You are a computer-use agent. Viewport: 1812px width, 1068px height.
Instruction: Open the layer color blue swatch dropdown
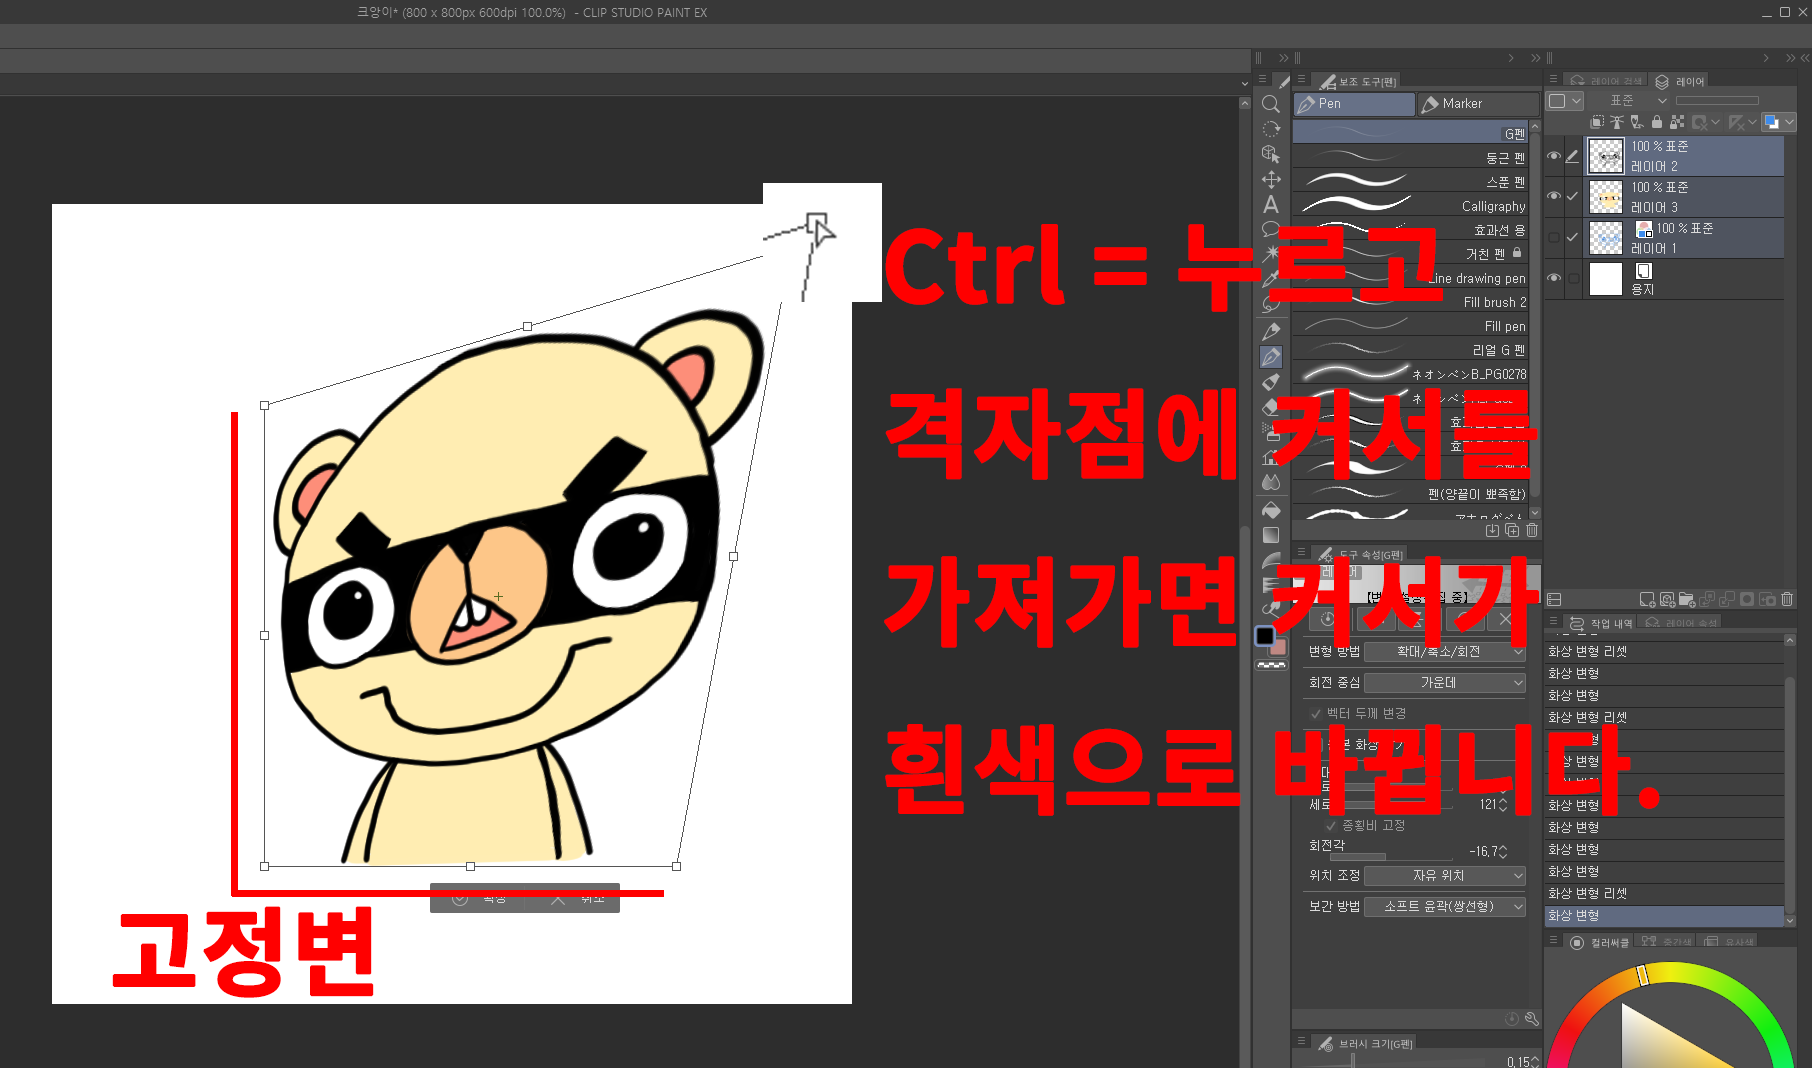1778,122
